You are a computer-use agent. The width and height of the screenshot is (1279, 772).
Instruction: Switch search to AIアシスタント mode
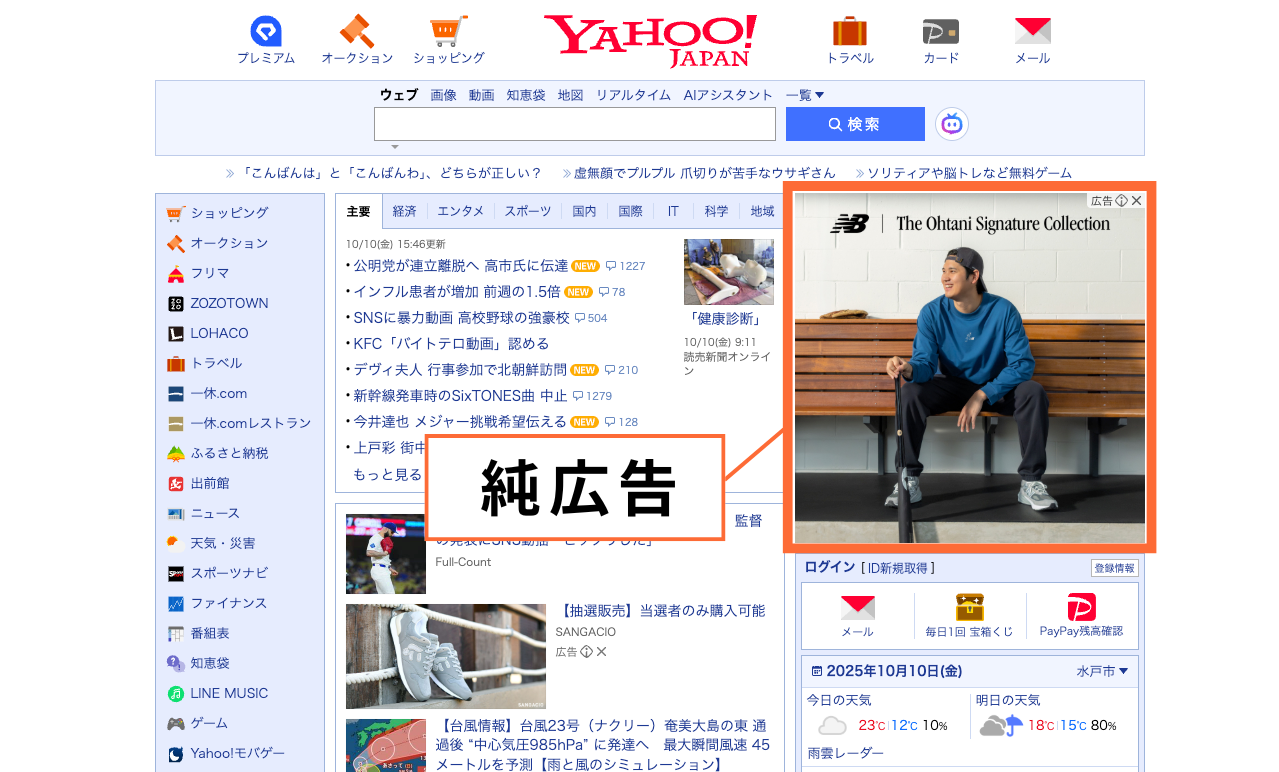[728, 95]
